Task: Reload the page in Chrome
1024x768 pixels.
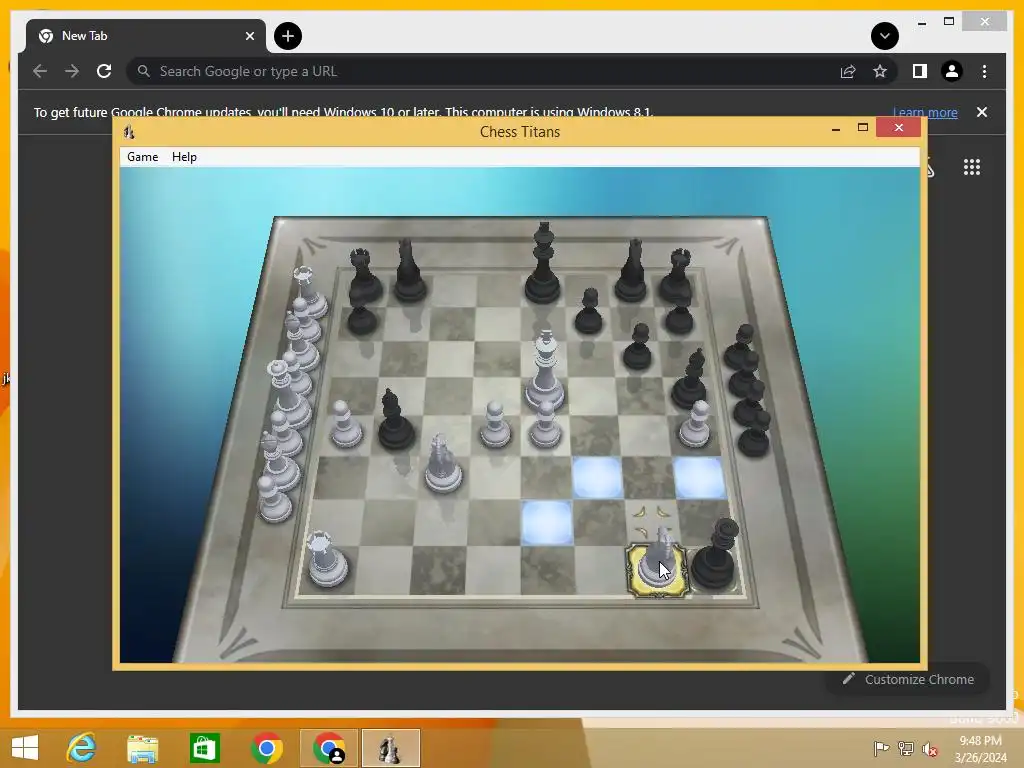Action: click(x=104, y=71)
